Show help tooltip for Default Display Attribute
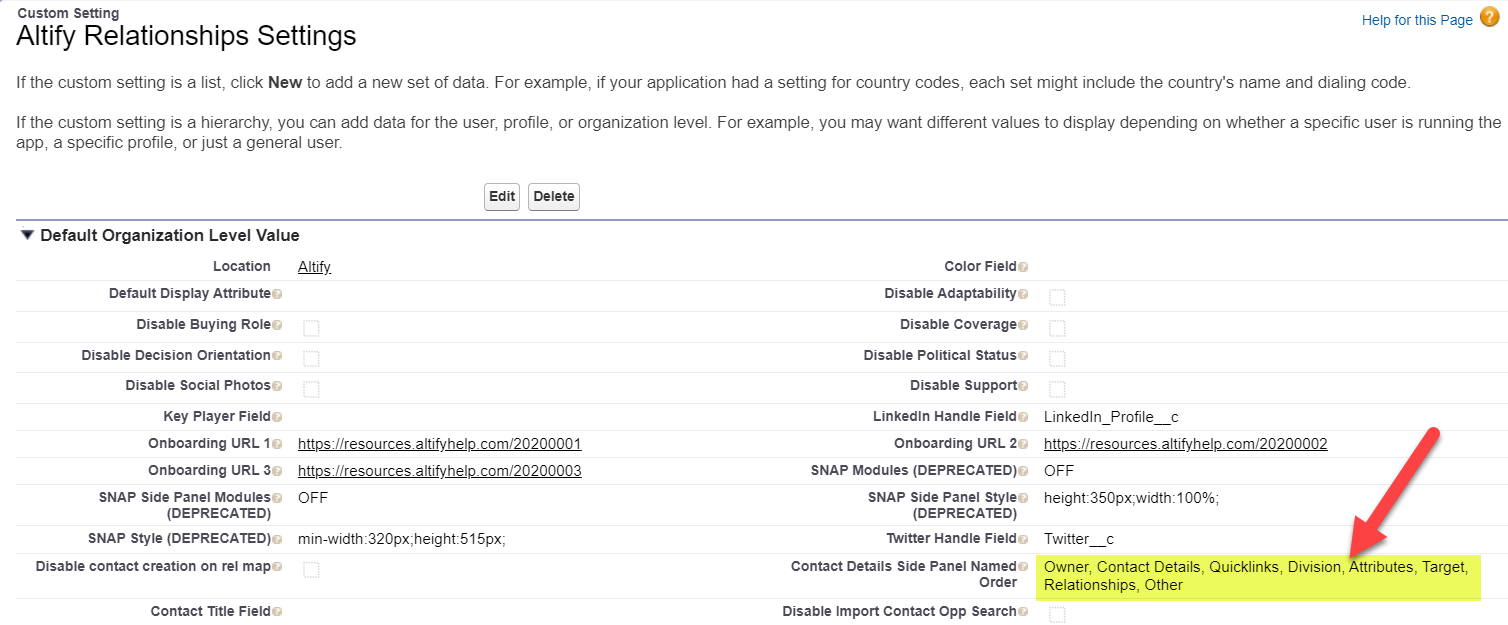1508x625 pixels. pos(277,294)
